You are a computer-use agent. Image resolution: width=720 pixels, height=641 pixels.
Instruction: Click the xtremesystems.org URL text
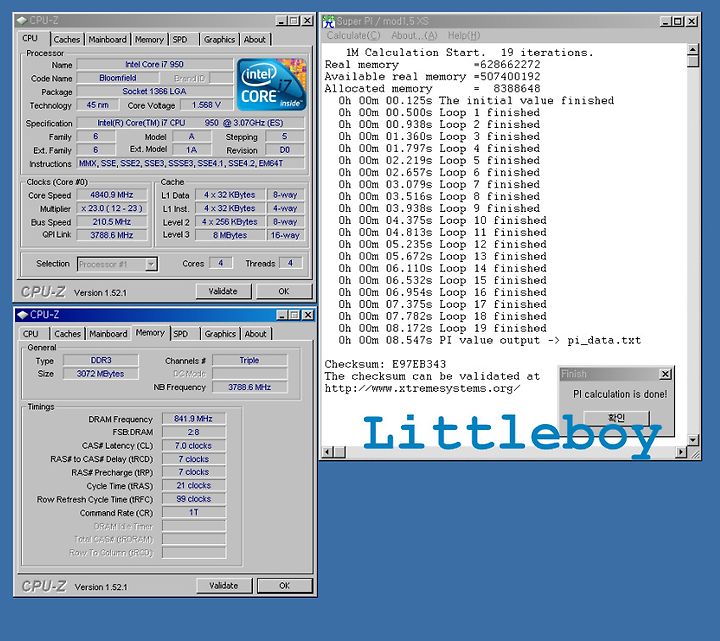[x=422, y=388]
